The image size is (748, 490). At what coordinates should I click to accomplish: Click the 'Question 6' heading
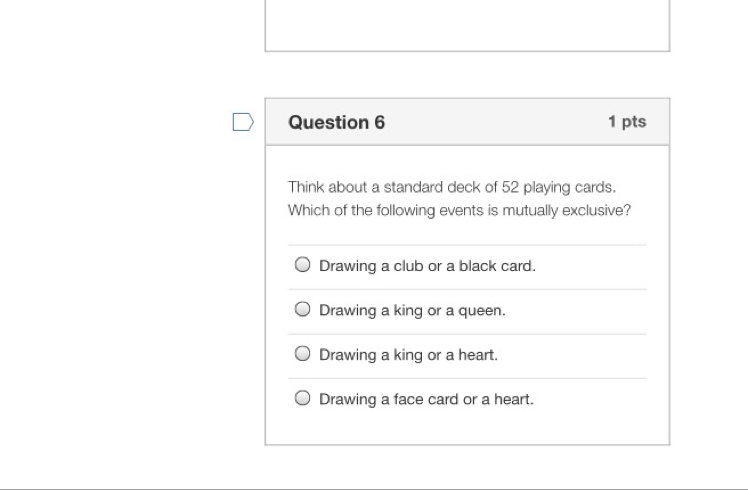pyautogui.click(x=336, y=122)
